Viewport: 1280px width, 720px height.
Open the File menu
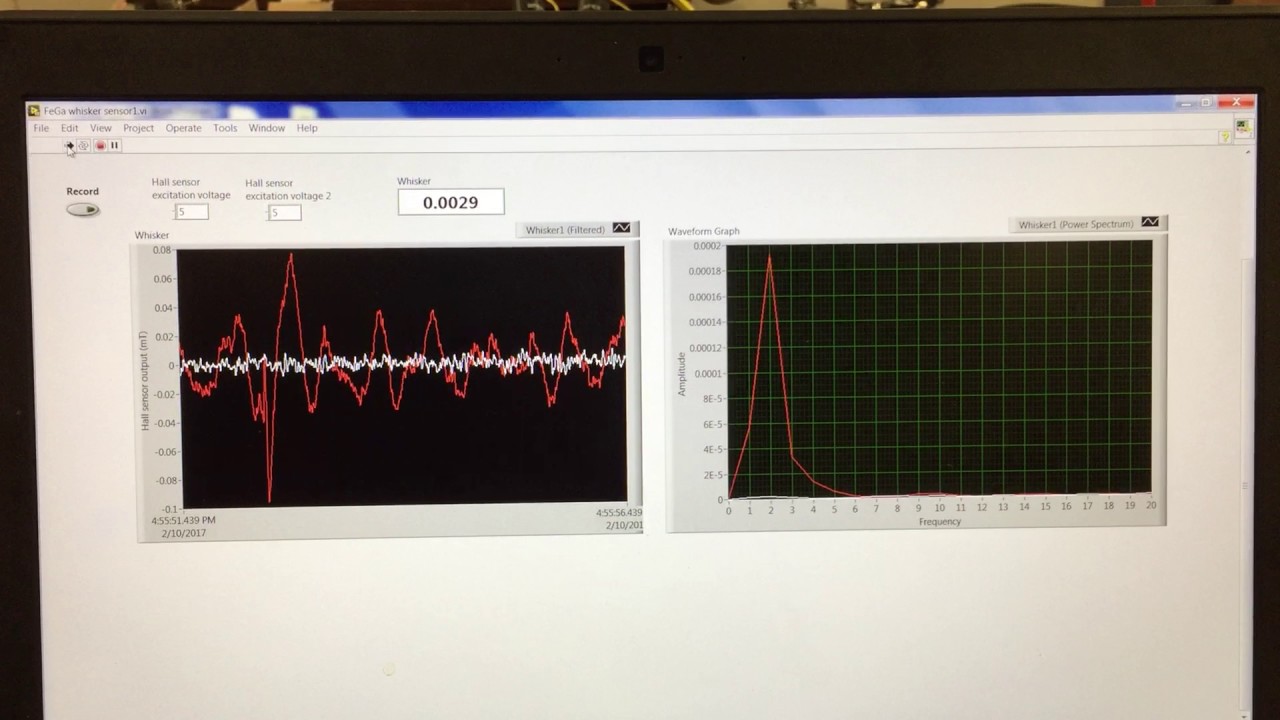click(41, 128)
